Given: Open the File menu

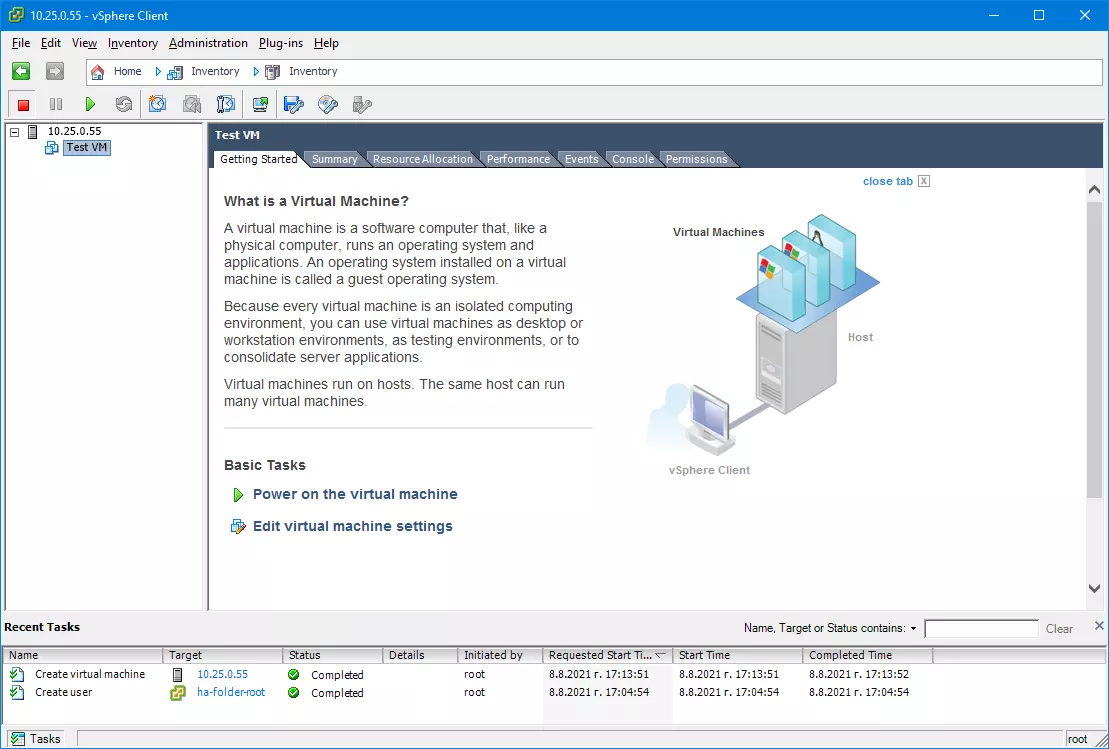Looking at the screenshot, I should (x=21, y=43).
